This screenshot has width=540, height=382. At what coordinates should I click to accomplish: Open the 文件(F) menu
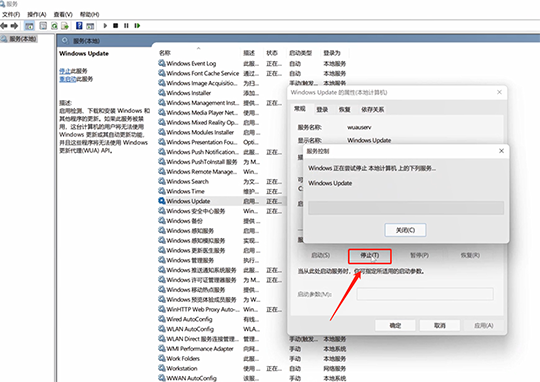point(11,14)
